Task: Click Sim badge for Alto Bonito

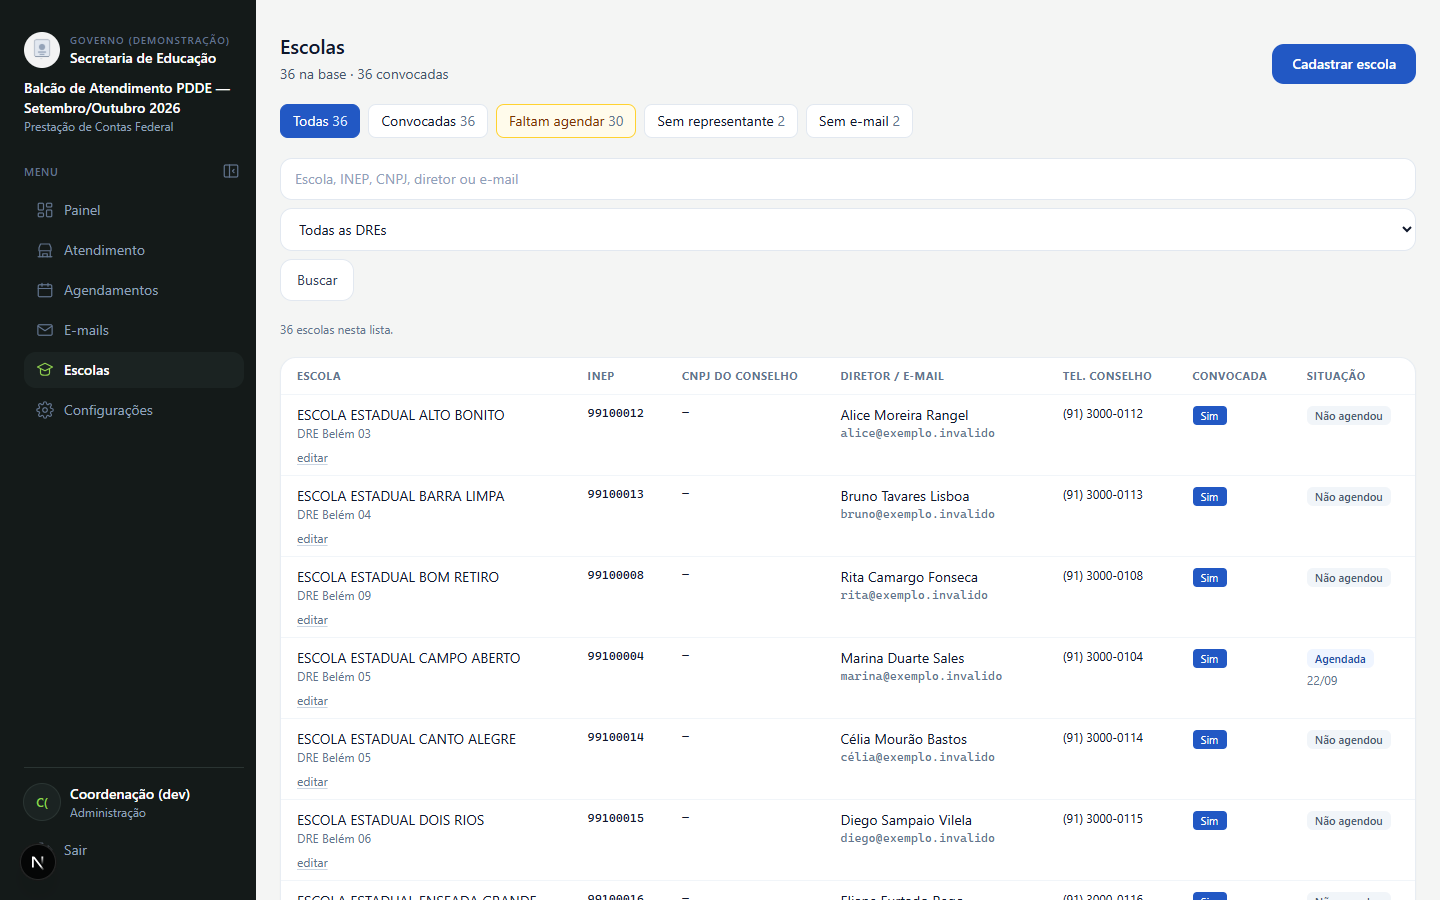Action: pyautogui.click(x=1209, y=416)
